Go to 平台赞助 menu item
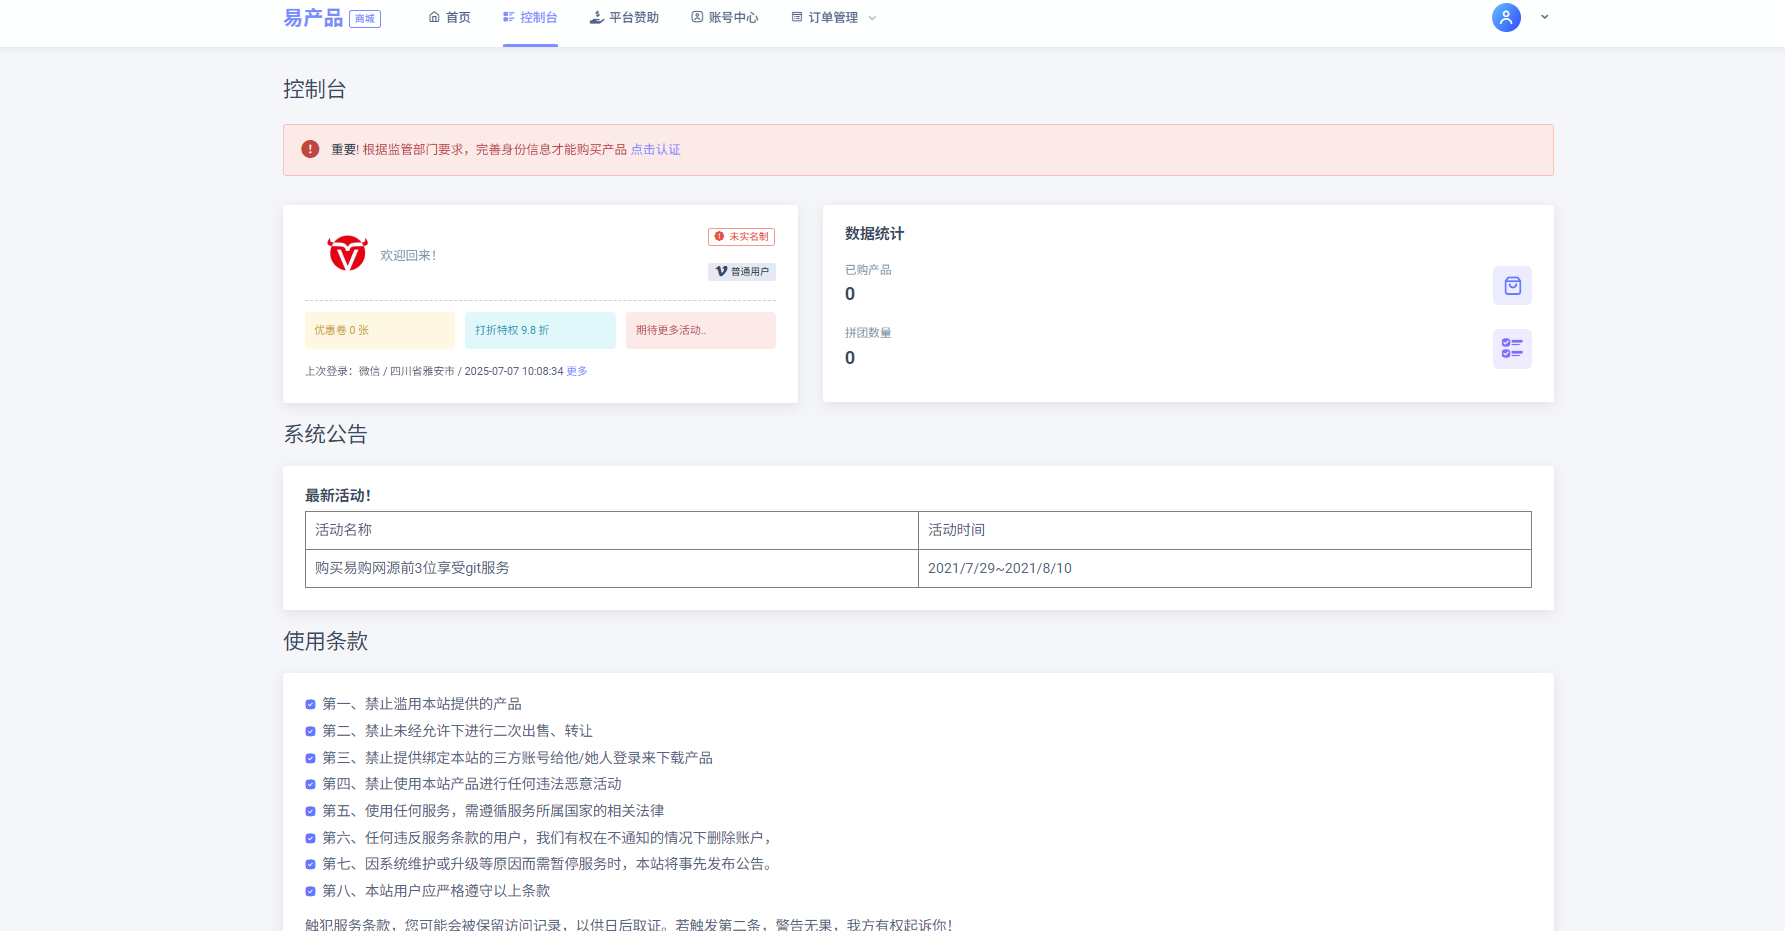The height and width of the screenshot is (931, 1785). (x=624, y=18)
